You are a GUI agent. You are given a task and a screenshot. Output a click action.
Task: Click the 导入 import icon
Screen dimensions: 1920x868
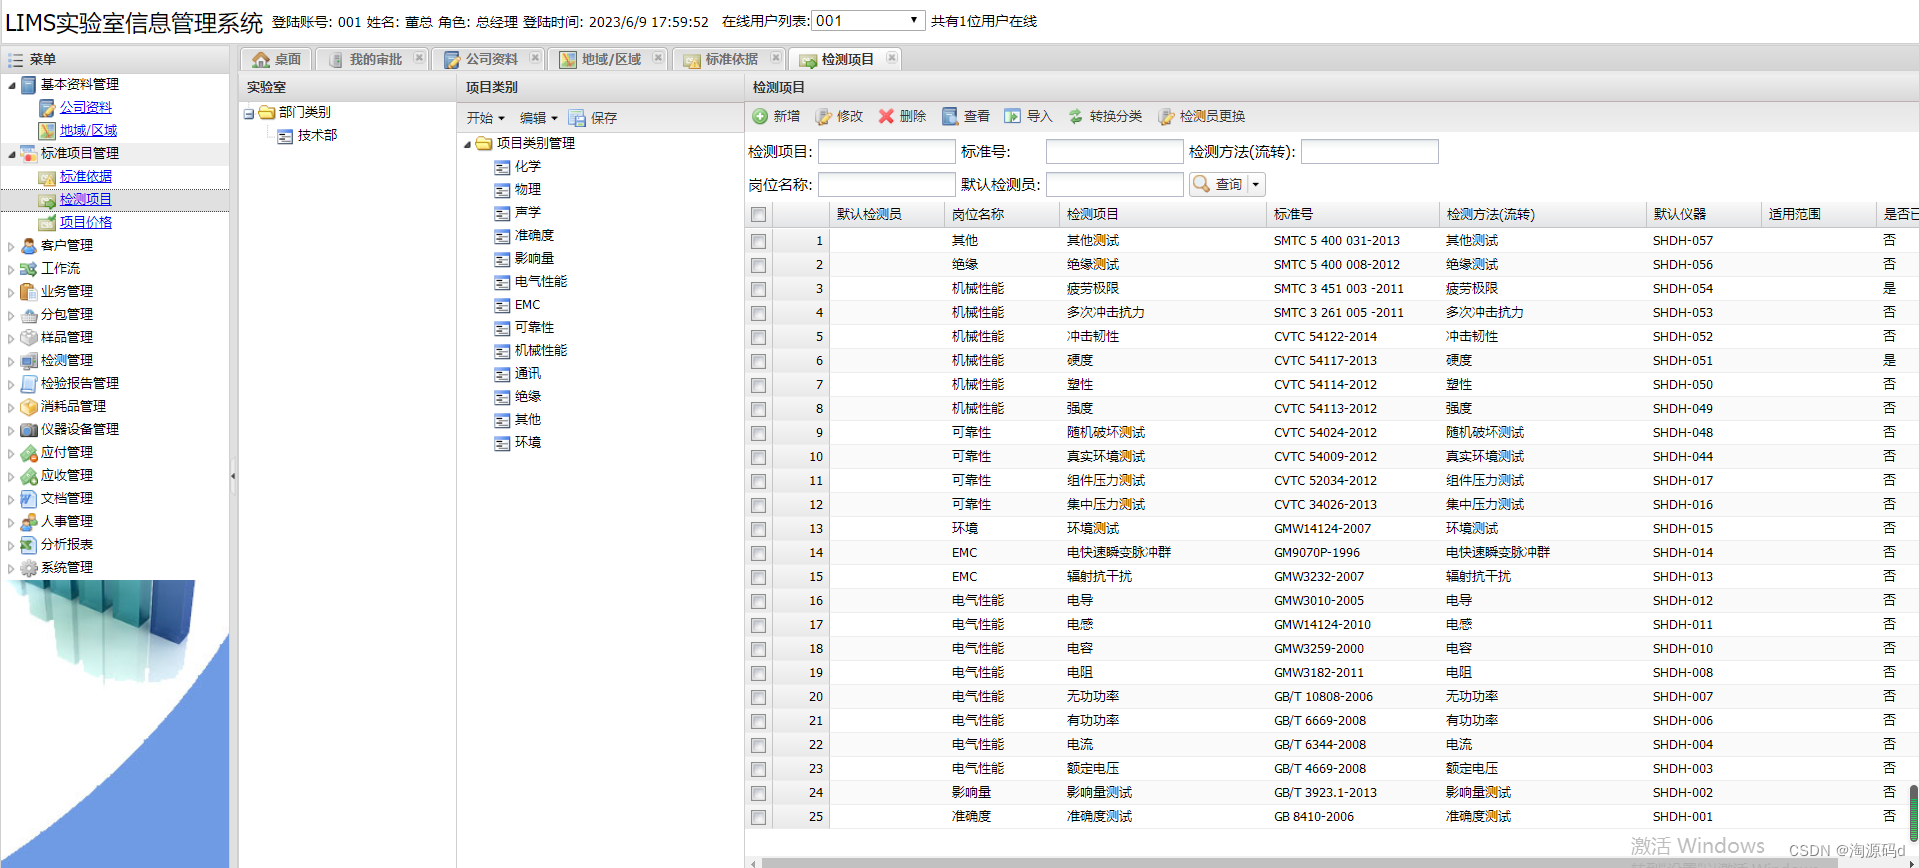1013,117
